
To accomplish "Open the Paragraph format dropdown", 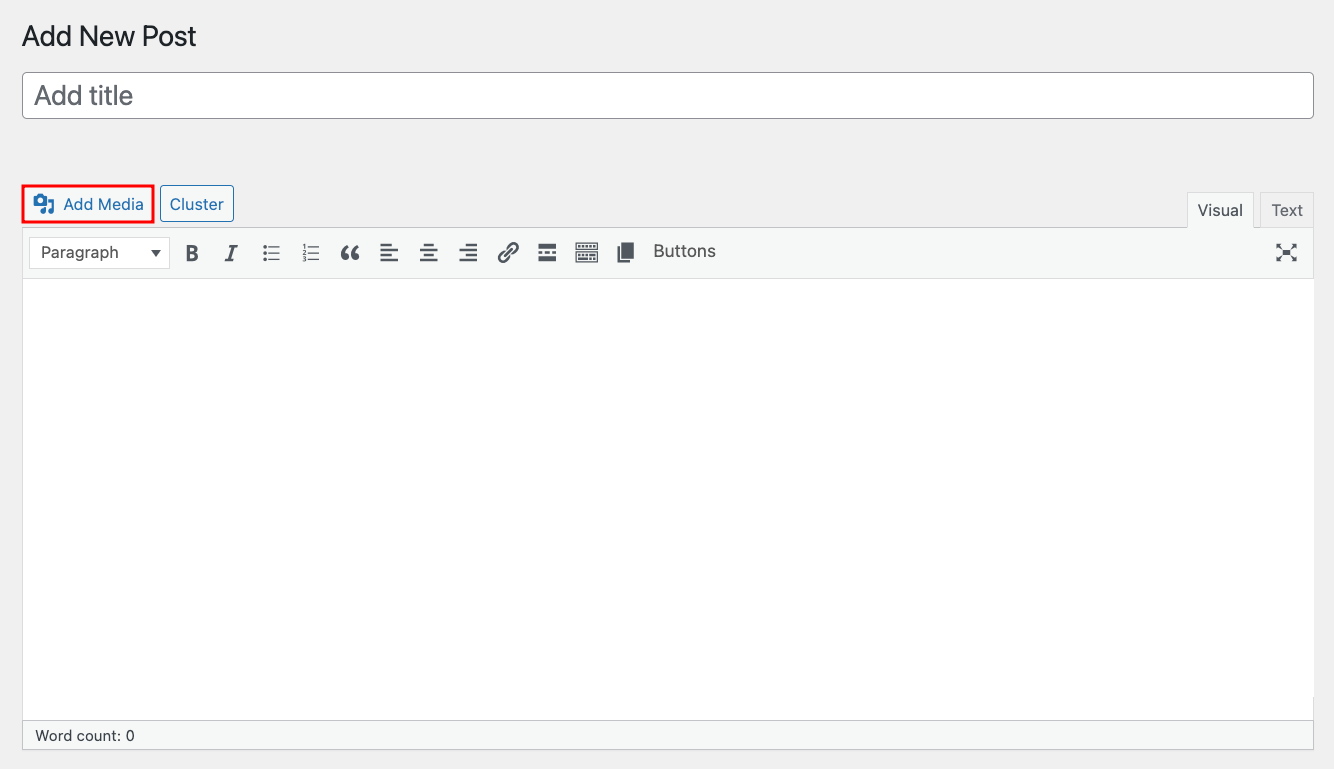I will (x=98, y=252).
